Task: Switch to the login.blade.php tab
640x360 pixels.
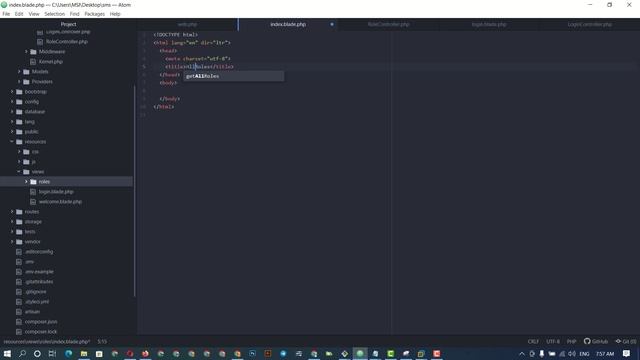Action: (489, 24)
